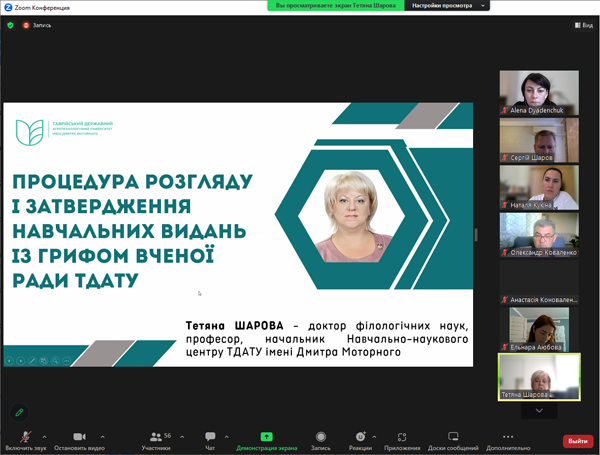This screenshot has width=600, height=455.
Task: Select Анастасія Коновален... participant tile
Action: click(539, 282)
